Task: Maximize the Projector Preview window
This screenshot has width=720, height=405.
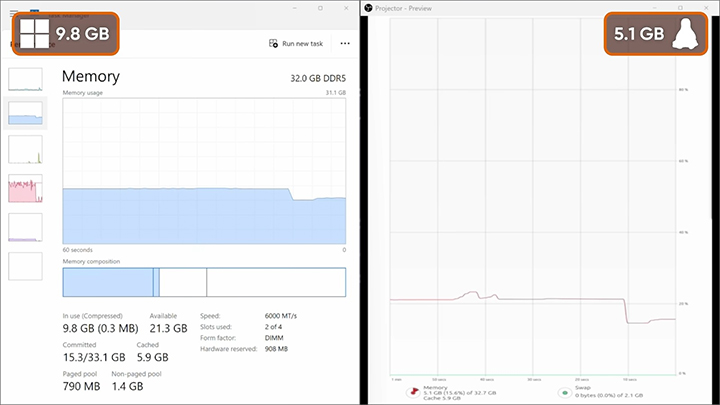Action: [x=680, y=8]
